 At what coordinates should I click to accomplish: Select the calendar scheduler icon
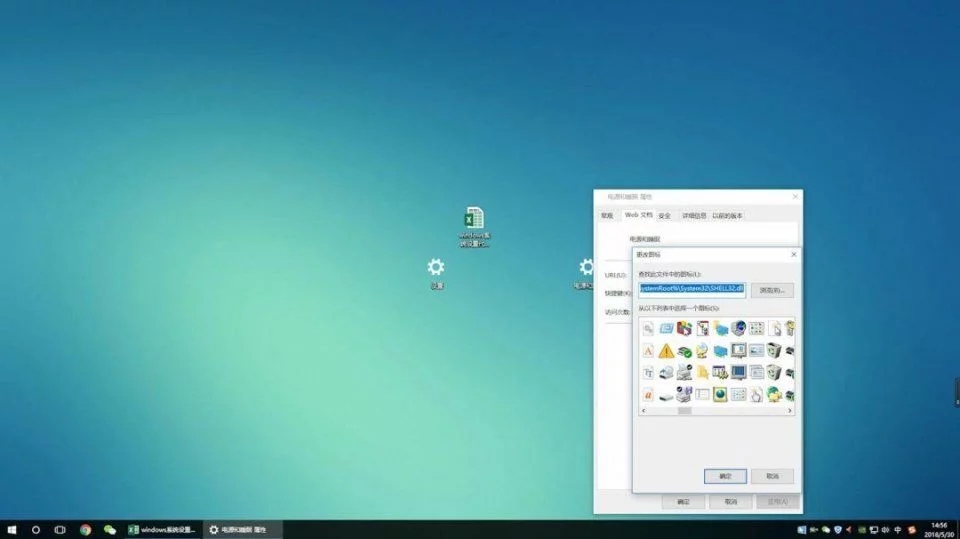click(720, 373)
